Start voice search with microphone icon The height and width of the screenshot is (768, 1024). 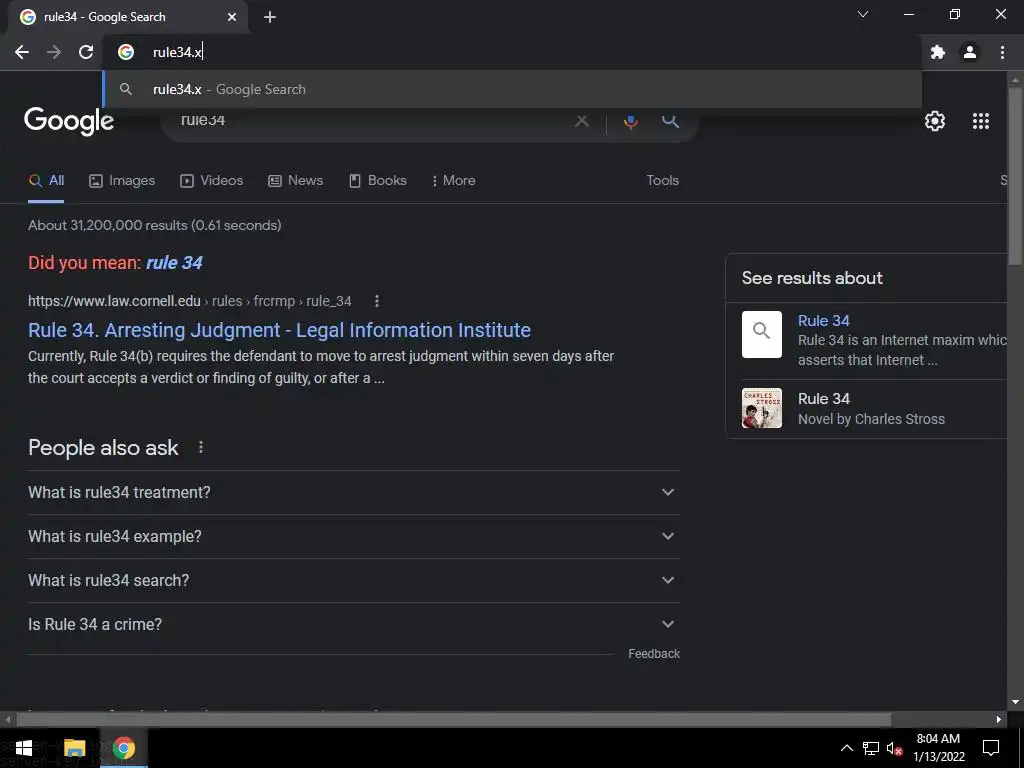[630, 121]
